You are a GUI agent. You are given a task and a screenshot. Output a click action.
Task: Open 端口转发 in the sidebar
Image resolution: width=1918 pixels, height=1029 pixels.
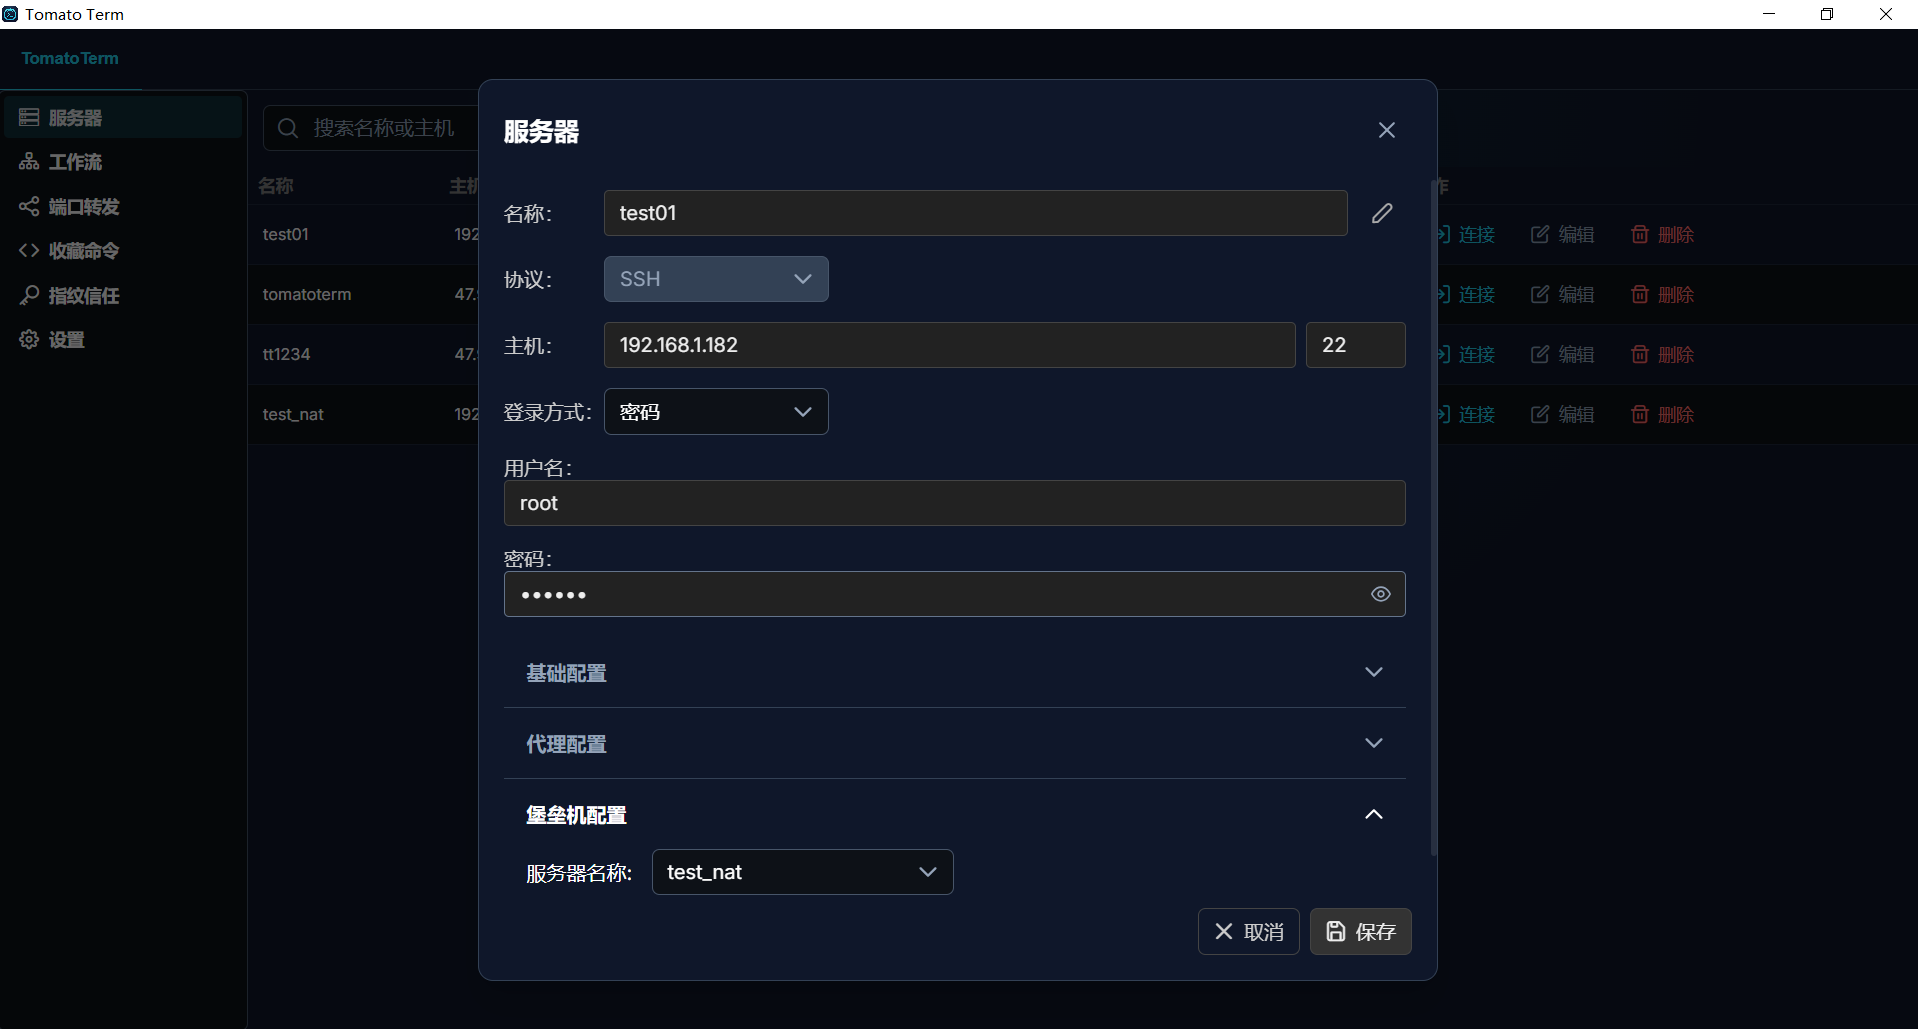pyautogui.click(x=83, y=207)
